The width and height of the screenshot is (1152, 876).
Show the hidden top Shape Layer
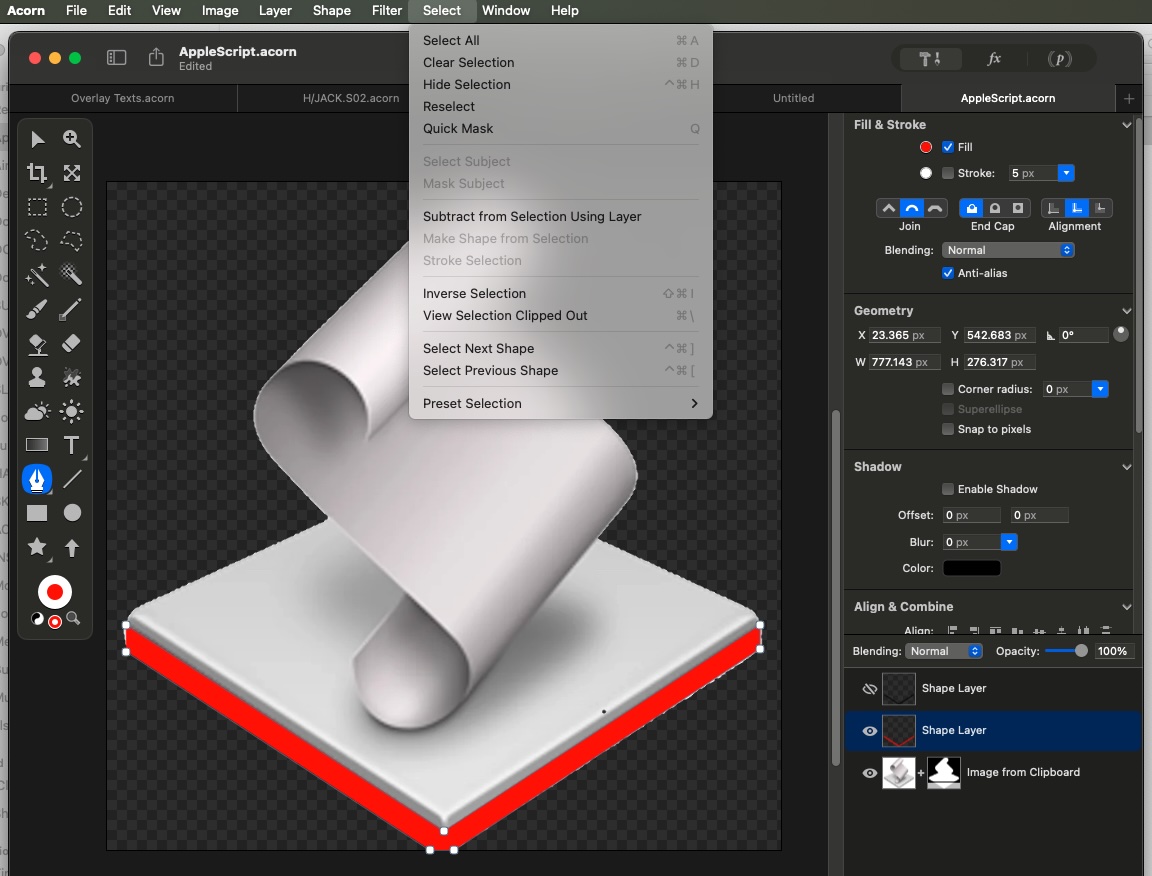point(869,689)
